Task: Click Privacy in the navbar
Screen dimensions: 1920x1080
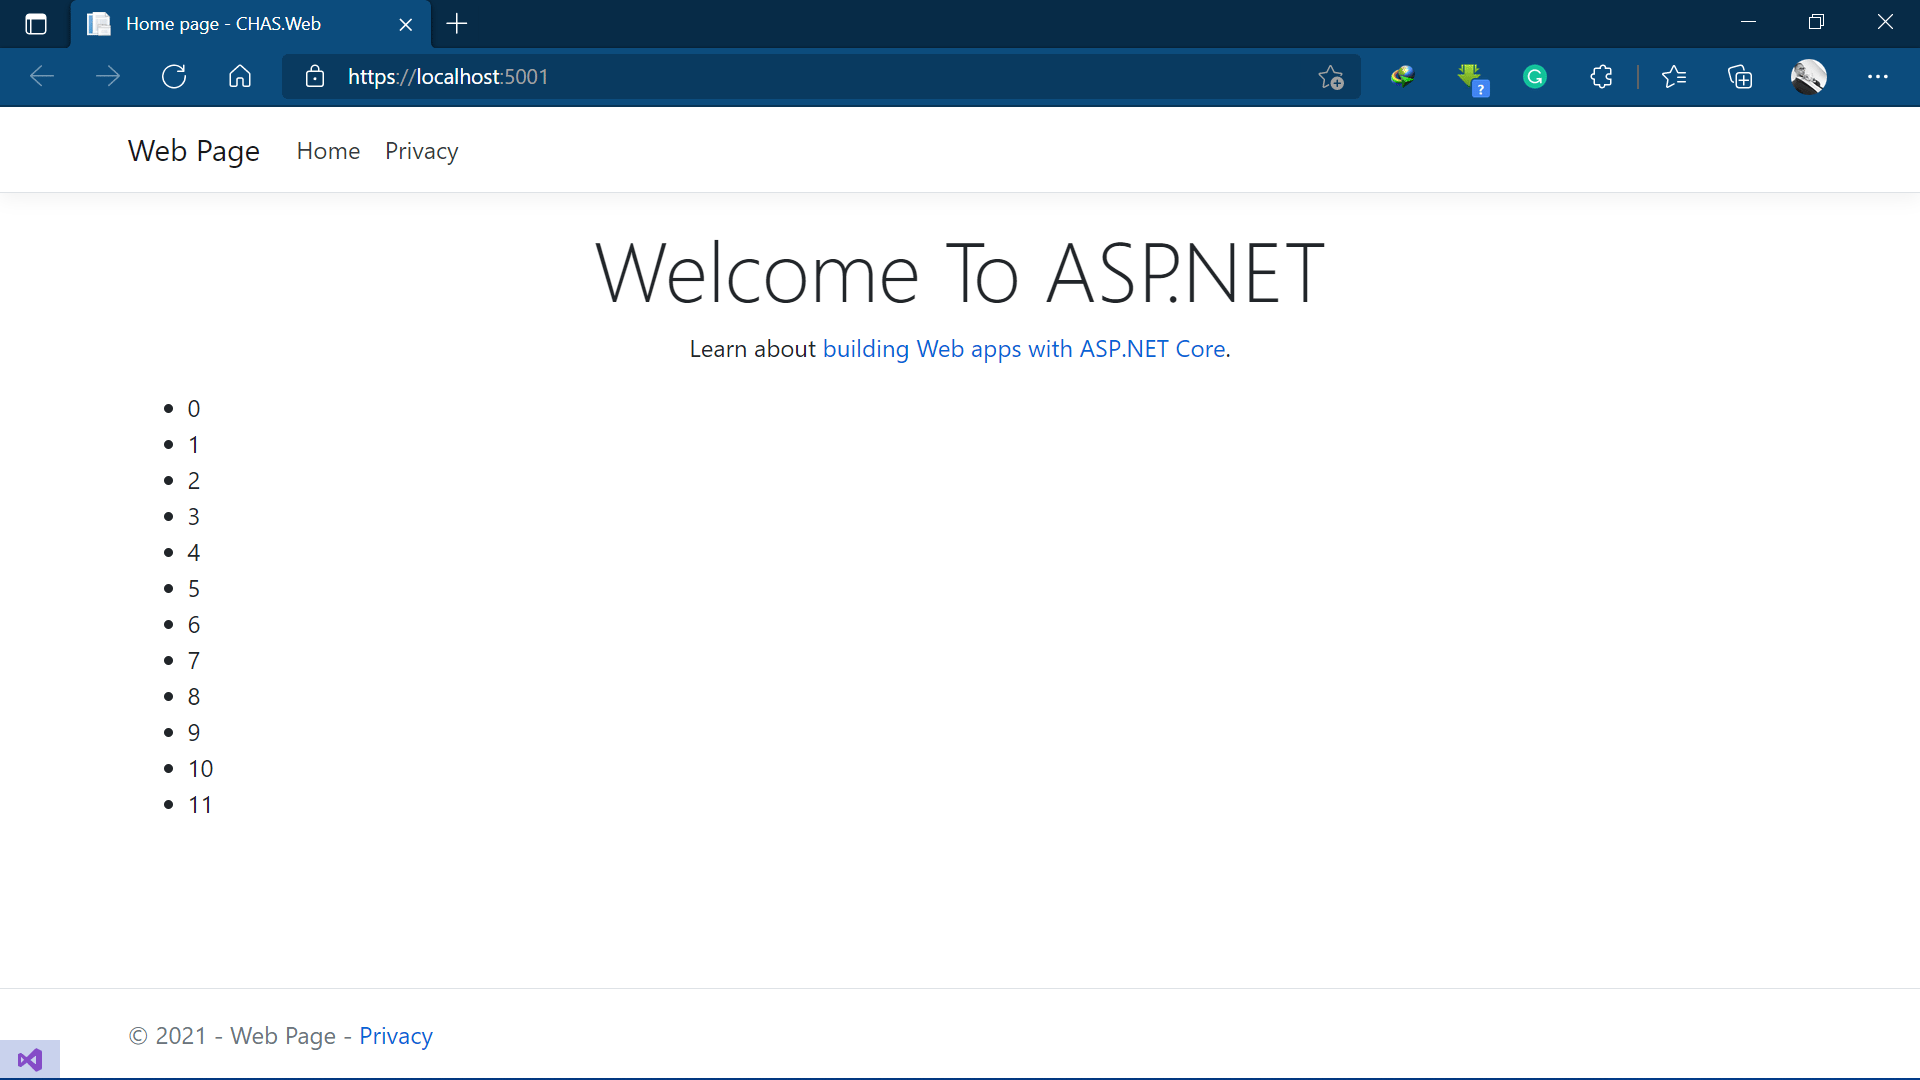Action: (421, 151)
